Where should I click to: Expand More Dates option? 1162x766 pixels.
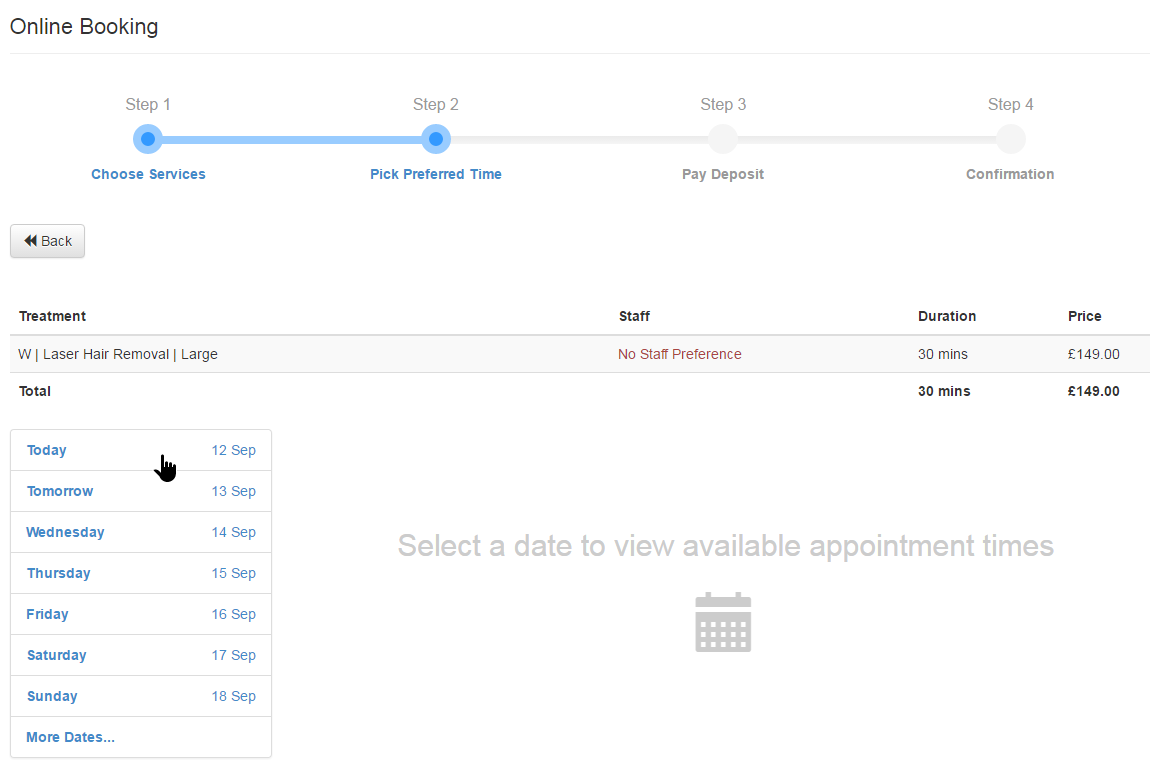[71, 737]
